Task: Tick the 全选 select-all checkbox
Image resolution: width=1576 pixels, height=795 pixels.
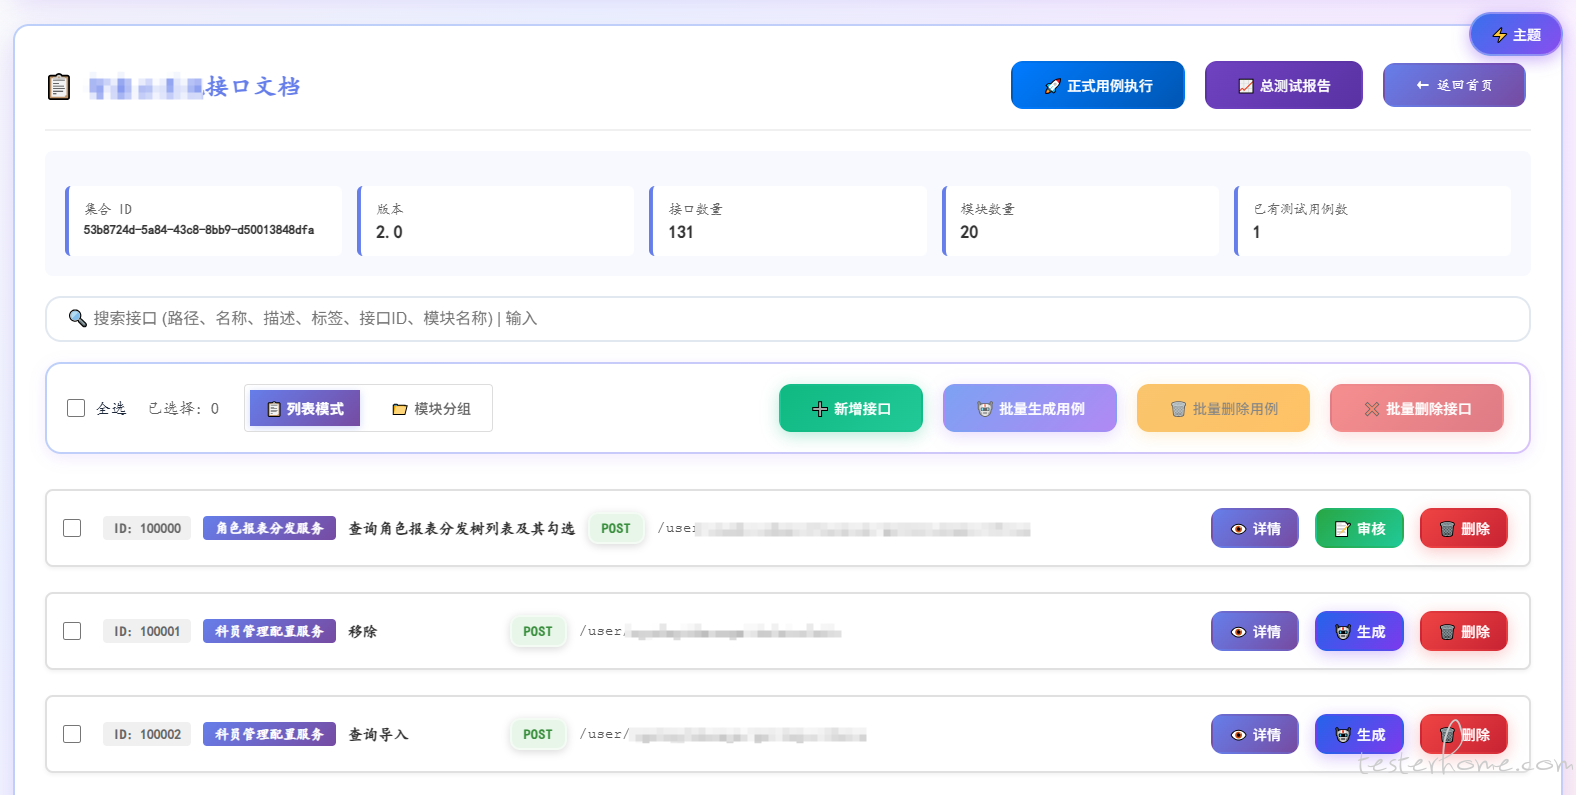Action: pyautogui.click(x=76, y=408)
